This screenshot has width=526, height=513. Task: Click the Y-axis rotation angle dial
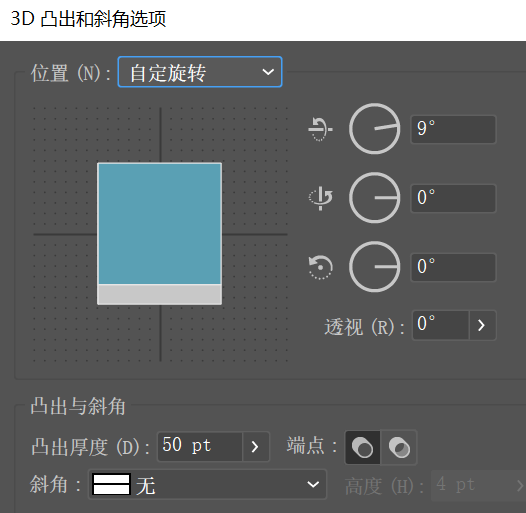click(374, 198)
